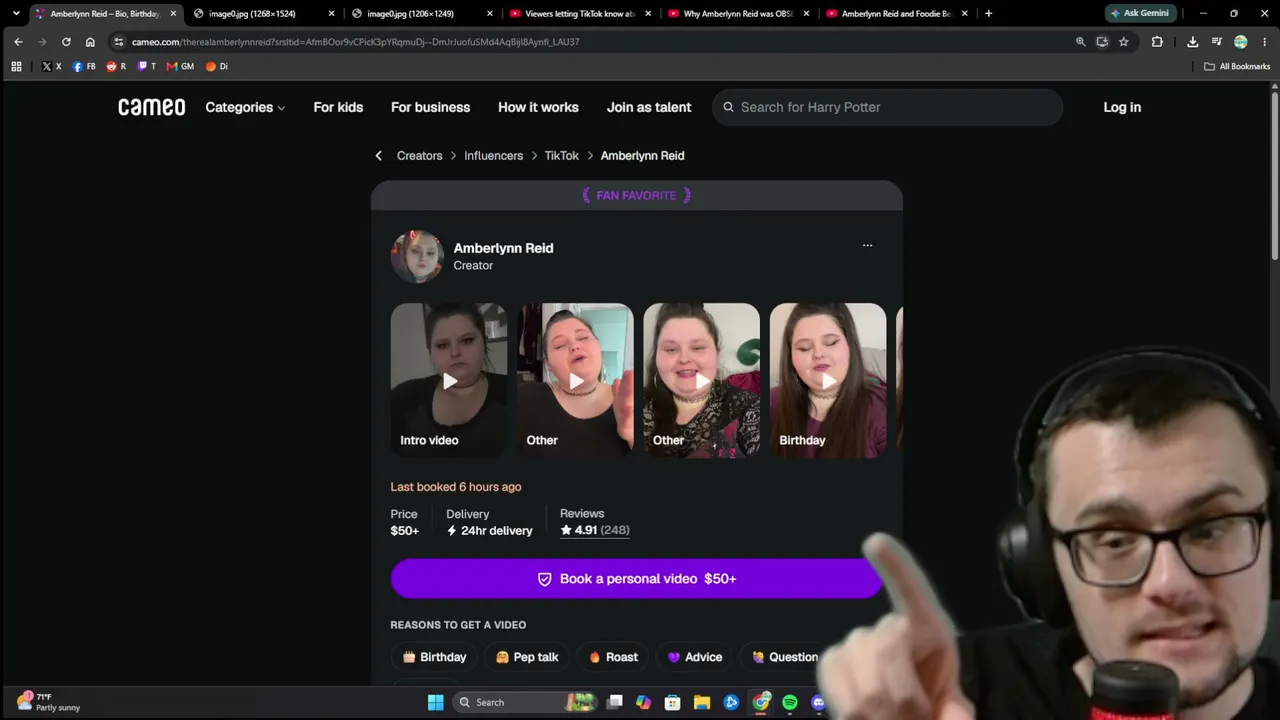Open File Explorer from the taskbar
1280x720 pixels.
tap(702, 702)
